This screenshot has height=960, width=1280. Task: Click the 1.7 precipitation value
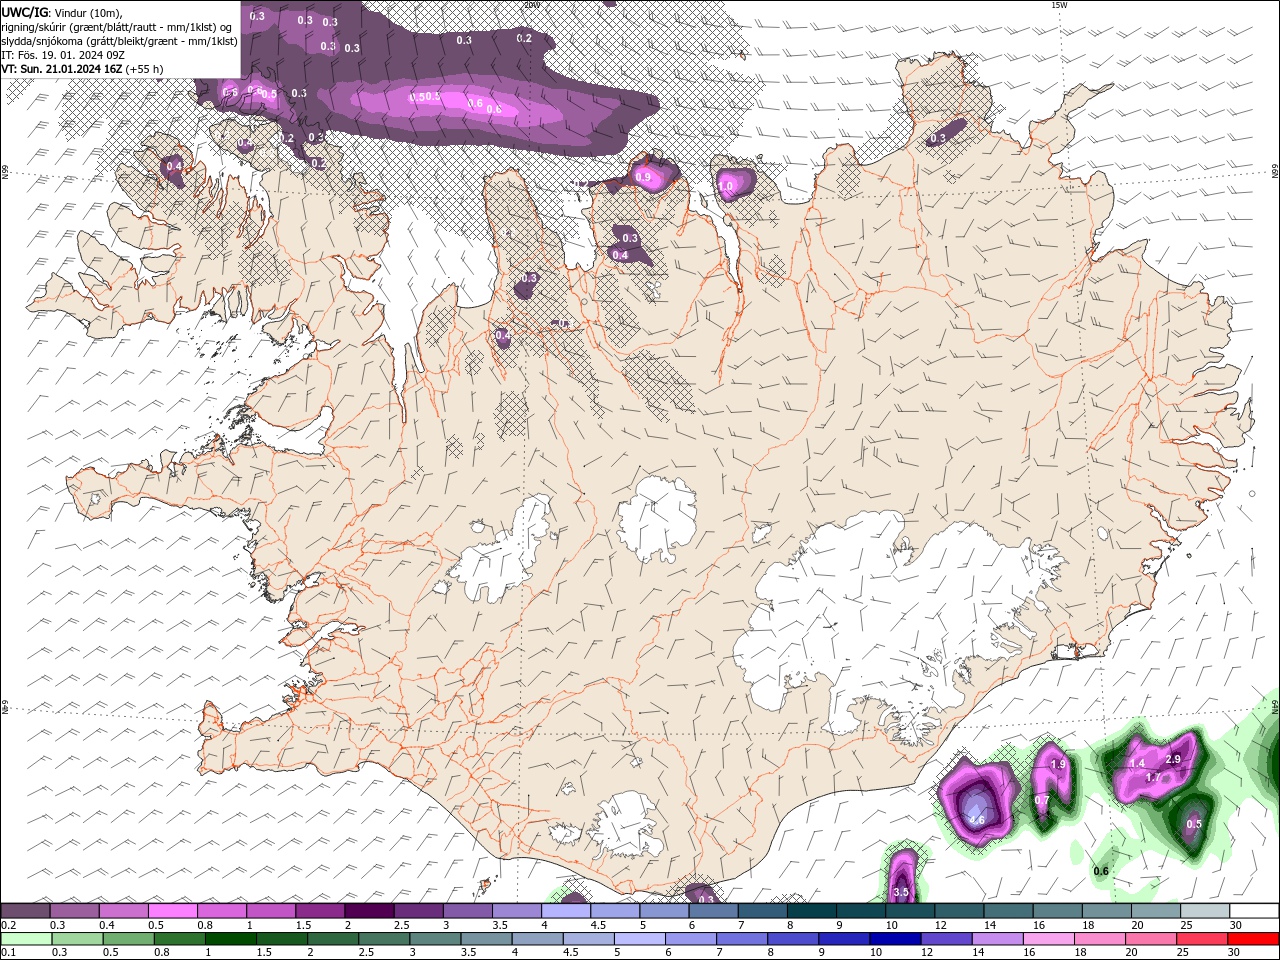coord(1152,778)
